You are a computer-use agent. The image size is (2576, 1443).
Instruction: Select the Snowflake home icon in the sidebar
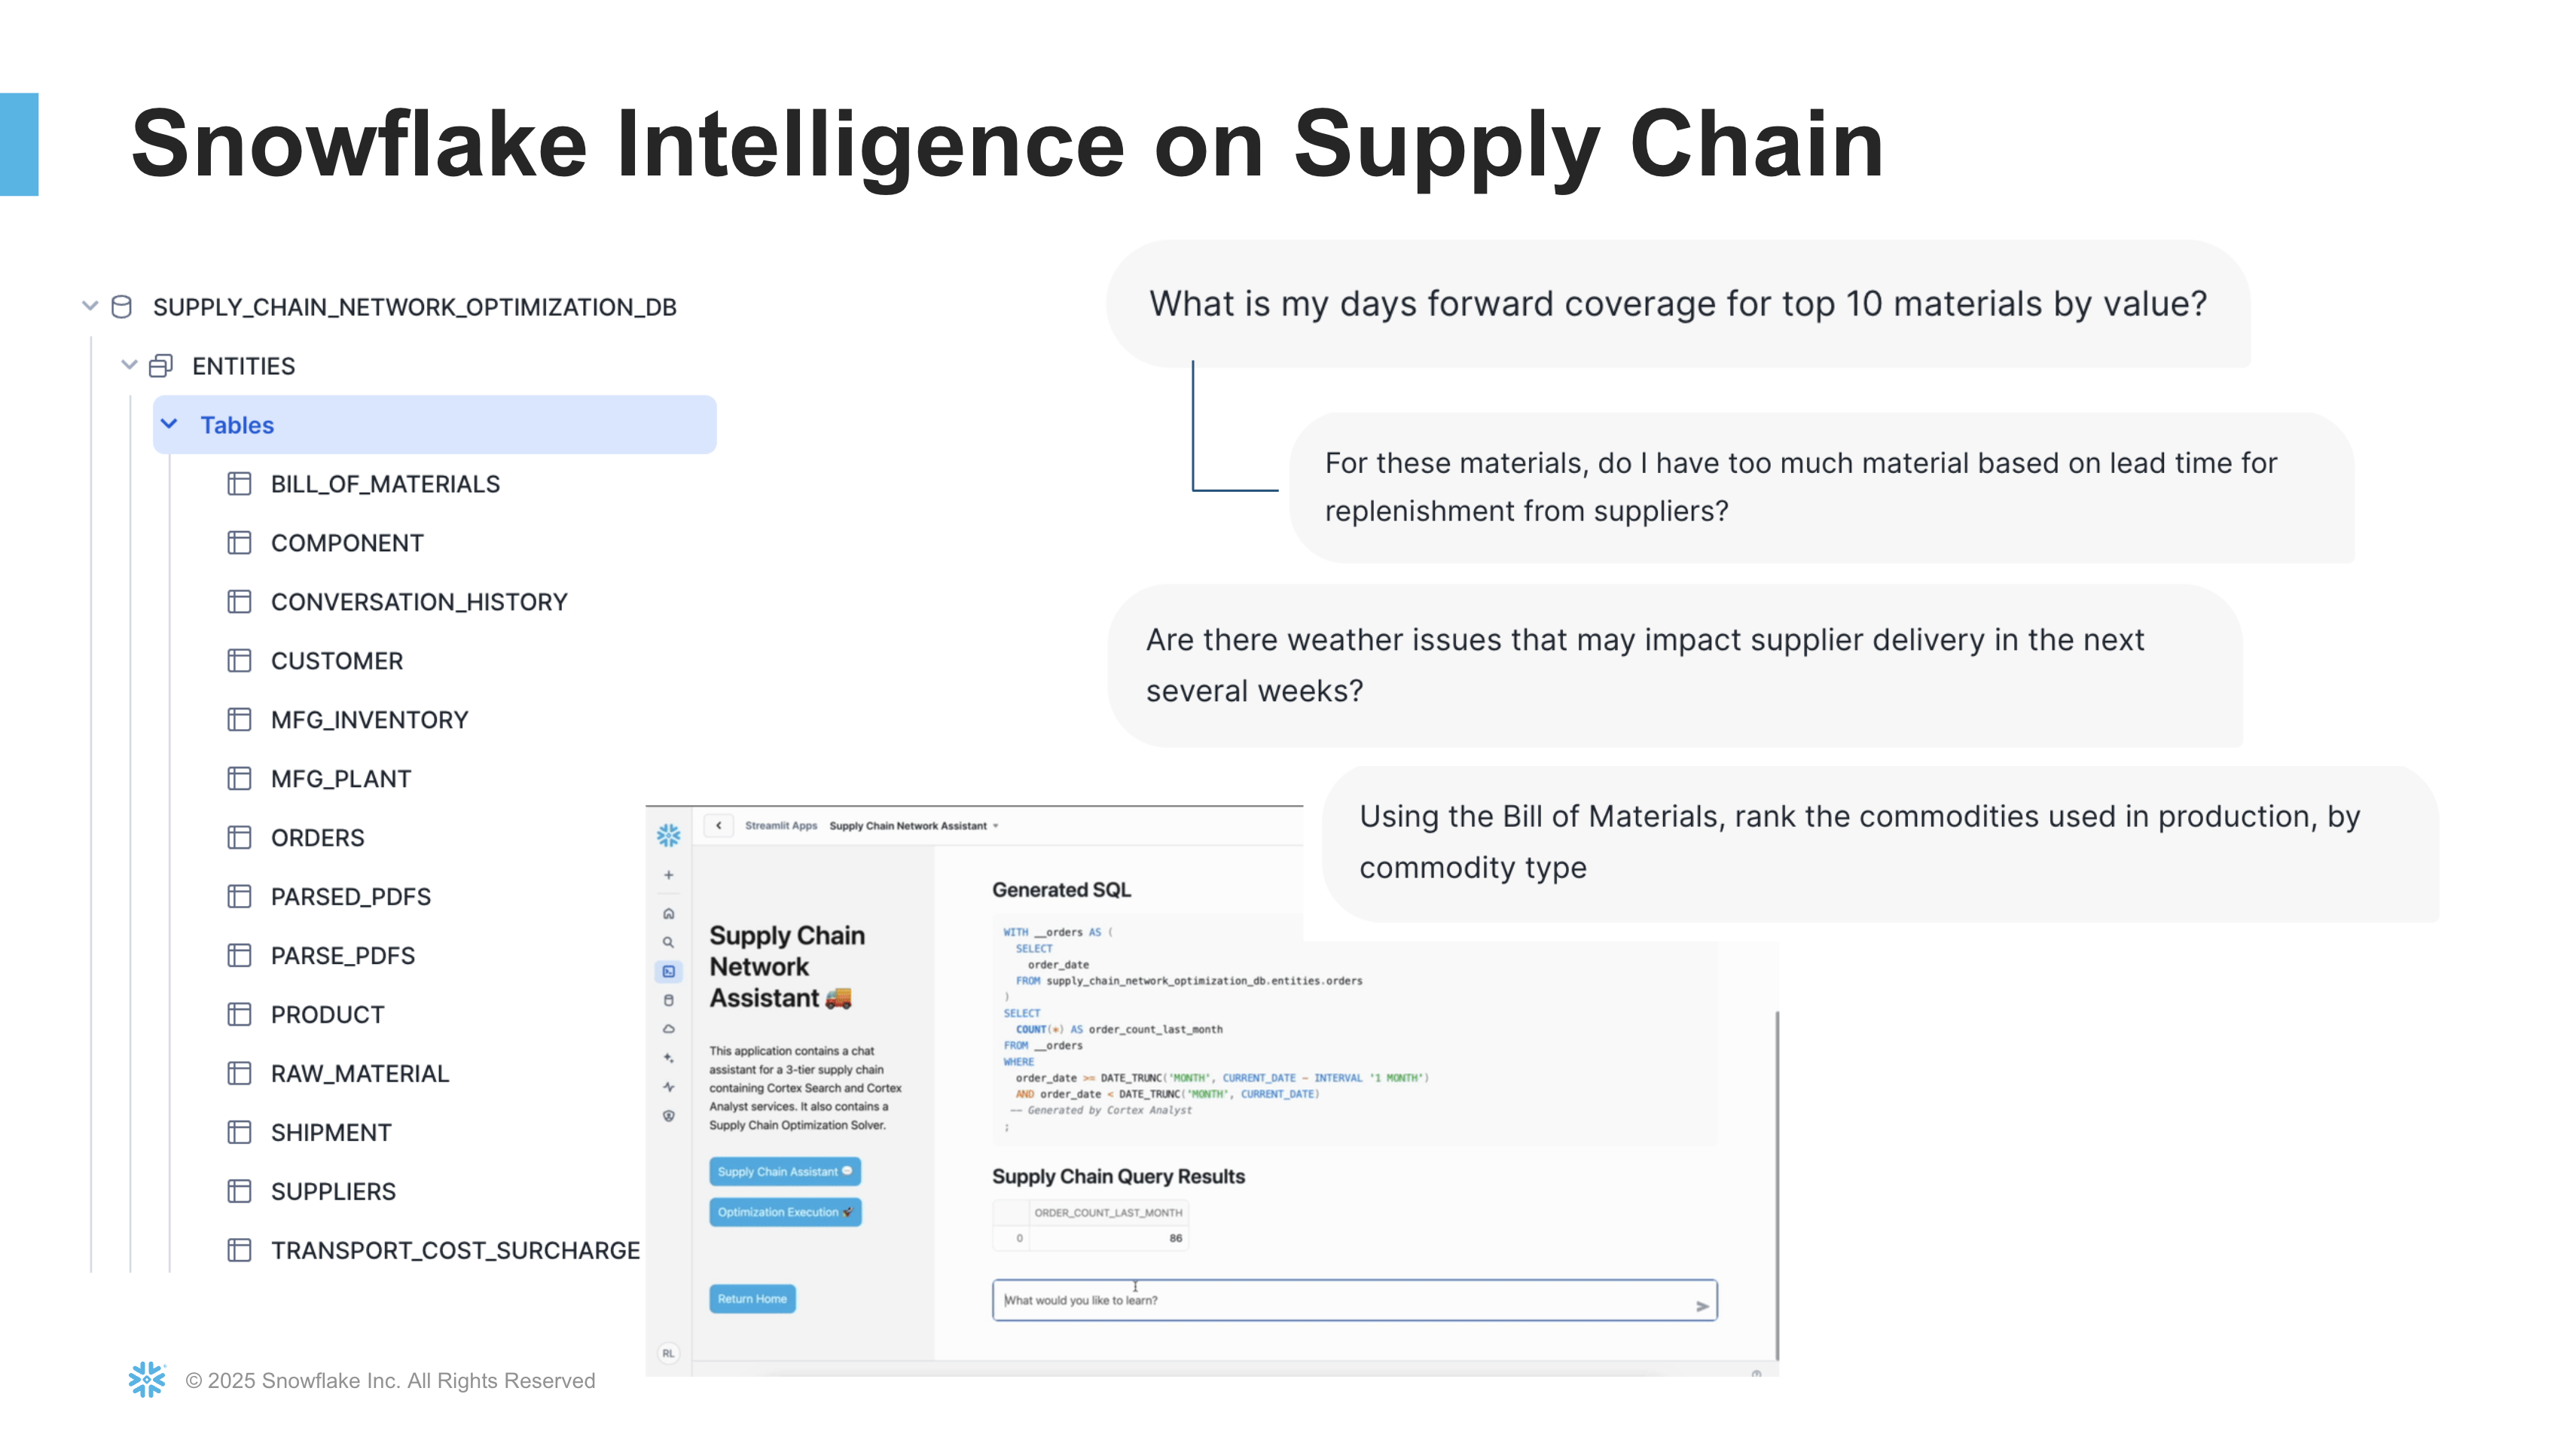(668, 913)
